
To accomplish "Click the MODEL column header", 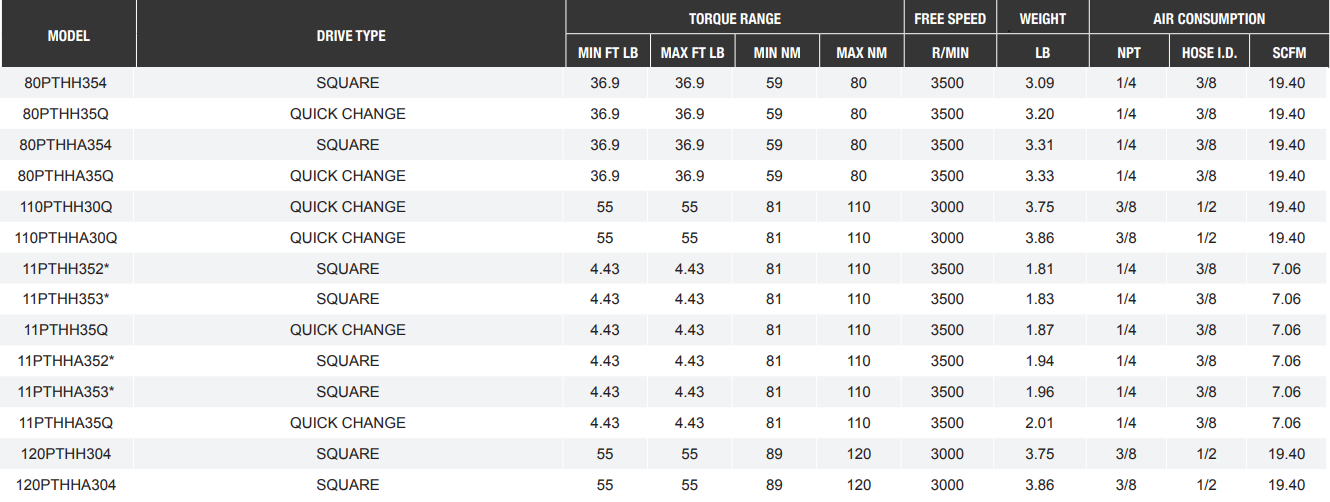I will (x=69, y=35).
